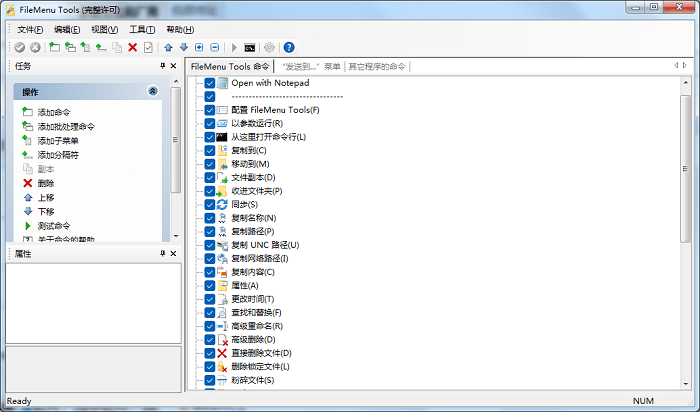
Task: Click the move down arrow toolbar icon
Action: [184, 47]
